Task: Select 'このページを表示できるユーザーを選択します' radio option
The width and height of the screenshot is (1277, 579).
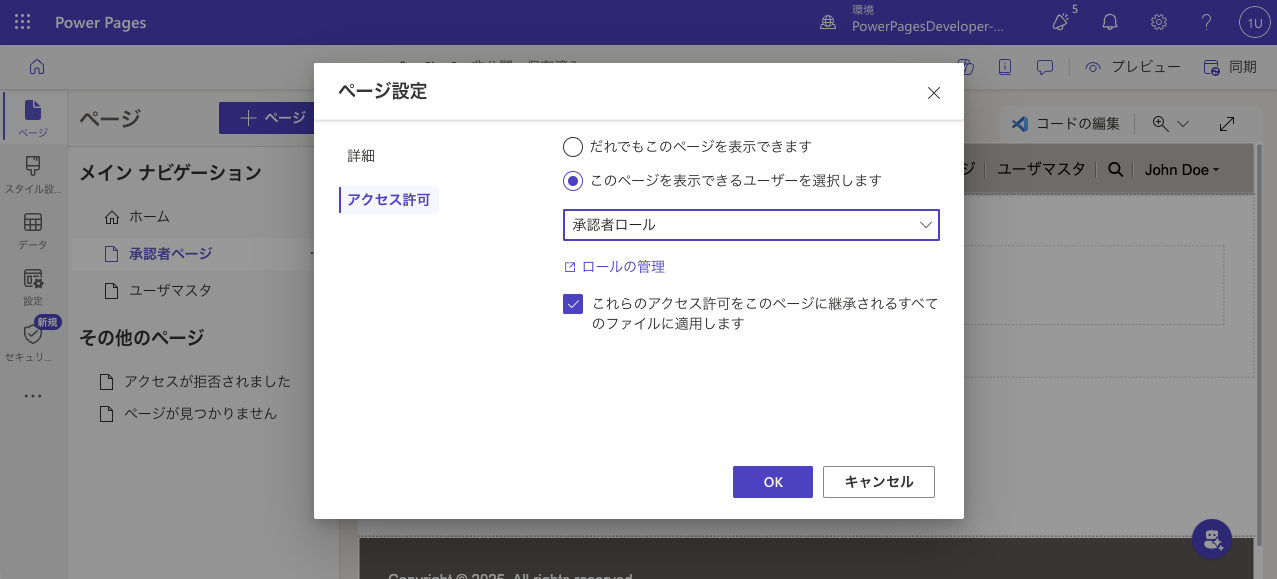Action: pyautogui.click(x=573, y=181)
